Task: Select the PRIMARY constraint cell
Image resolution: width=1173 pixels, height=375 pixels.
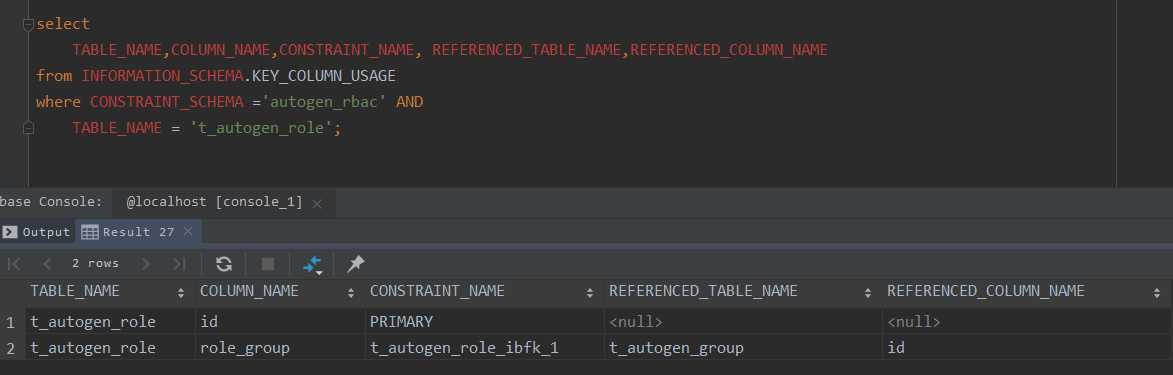Action: (x=484, y=322)
